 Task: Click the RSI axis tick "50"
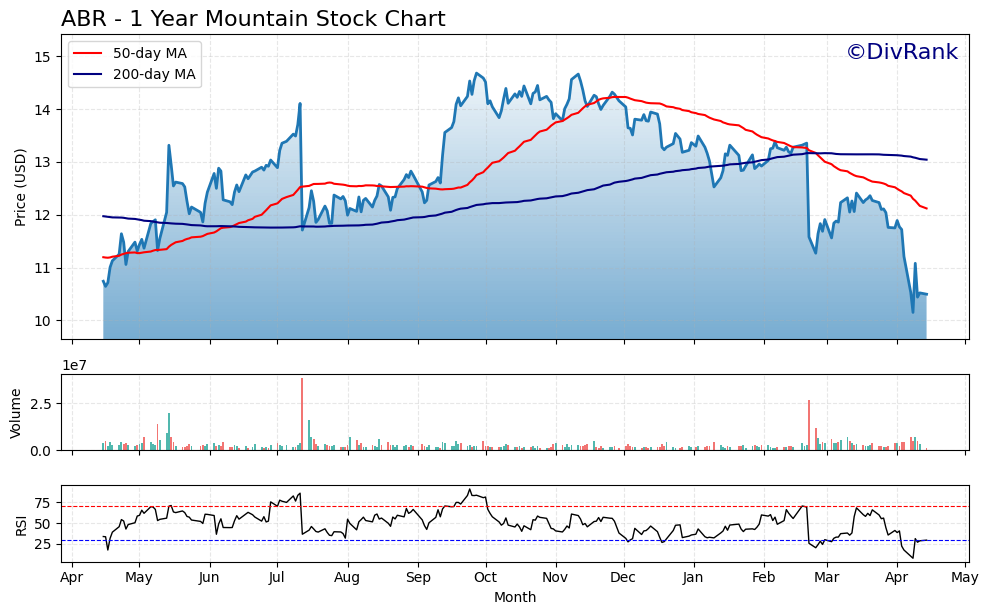[42, 524]
